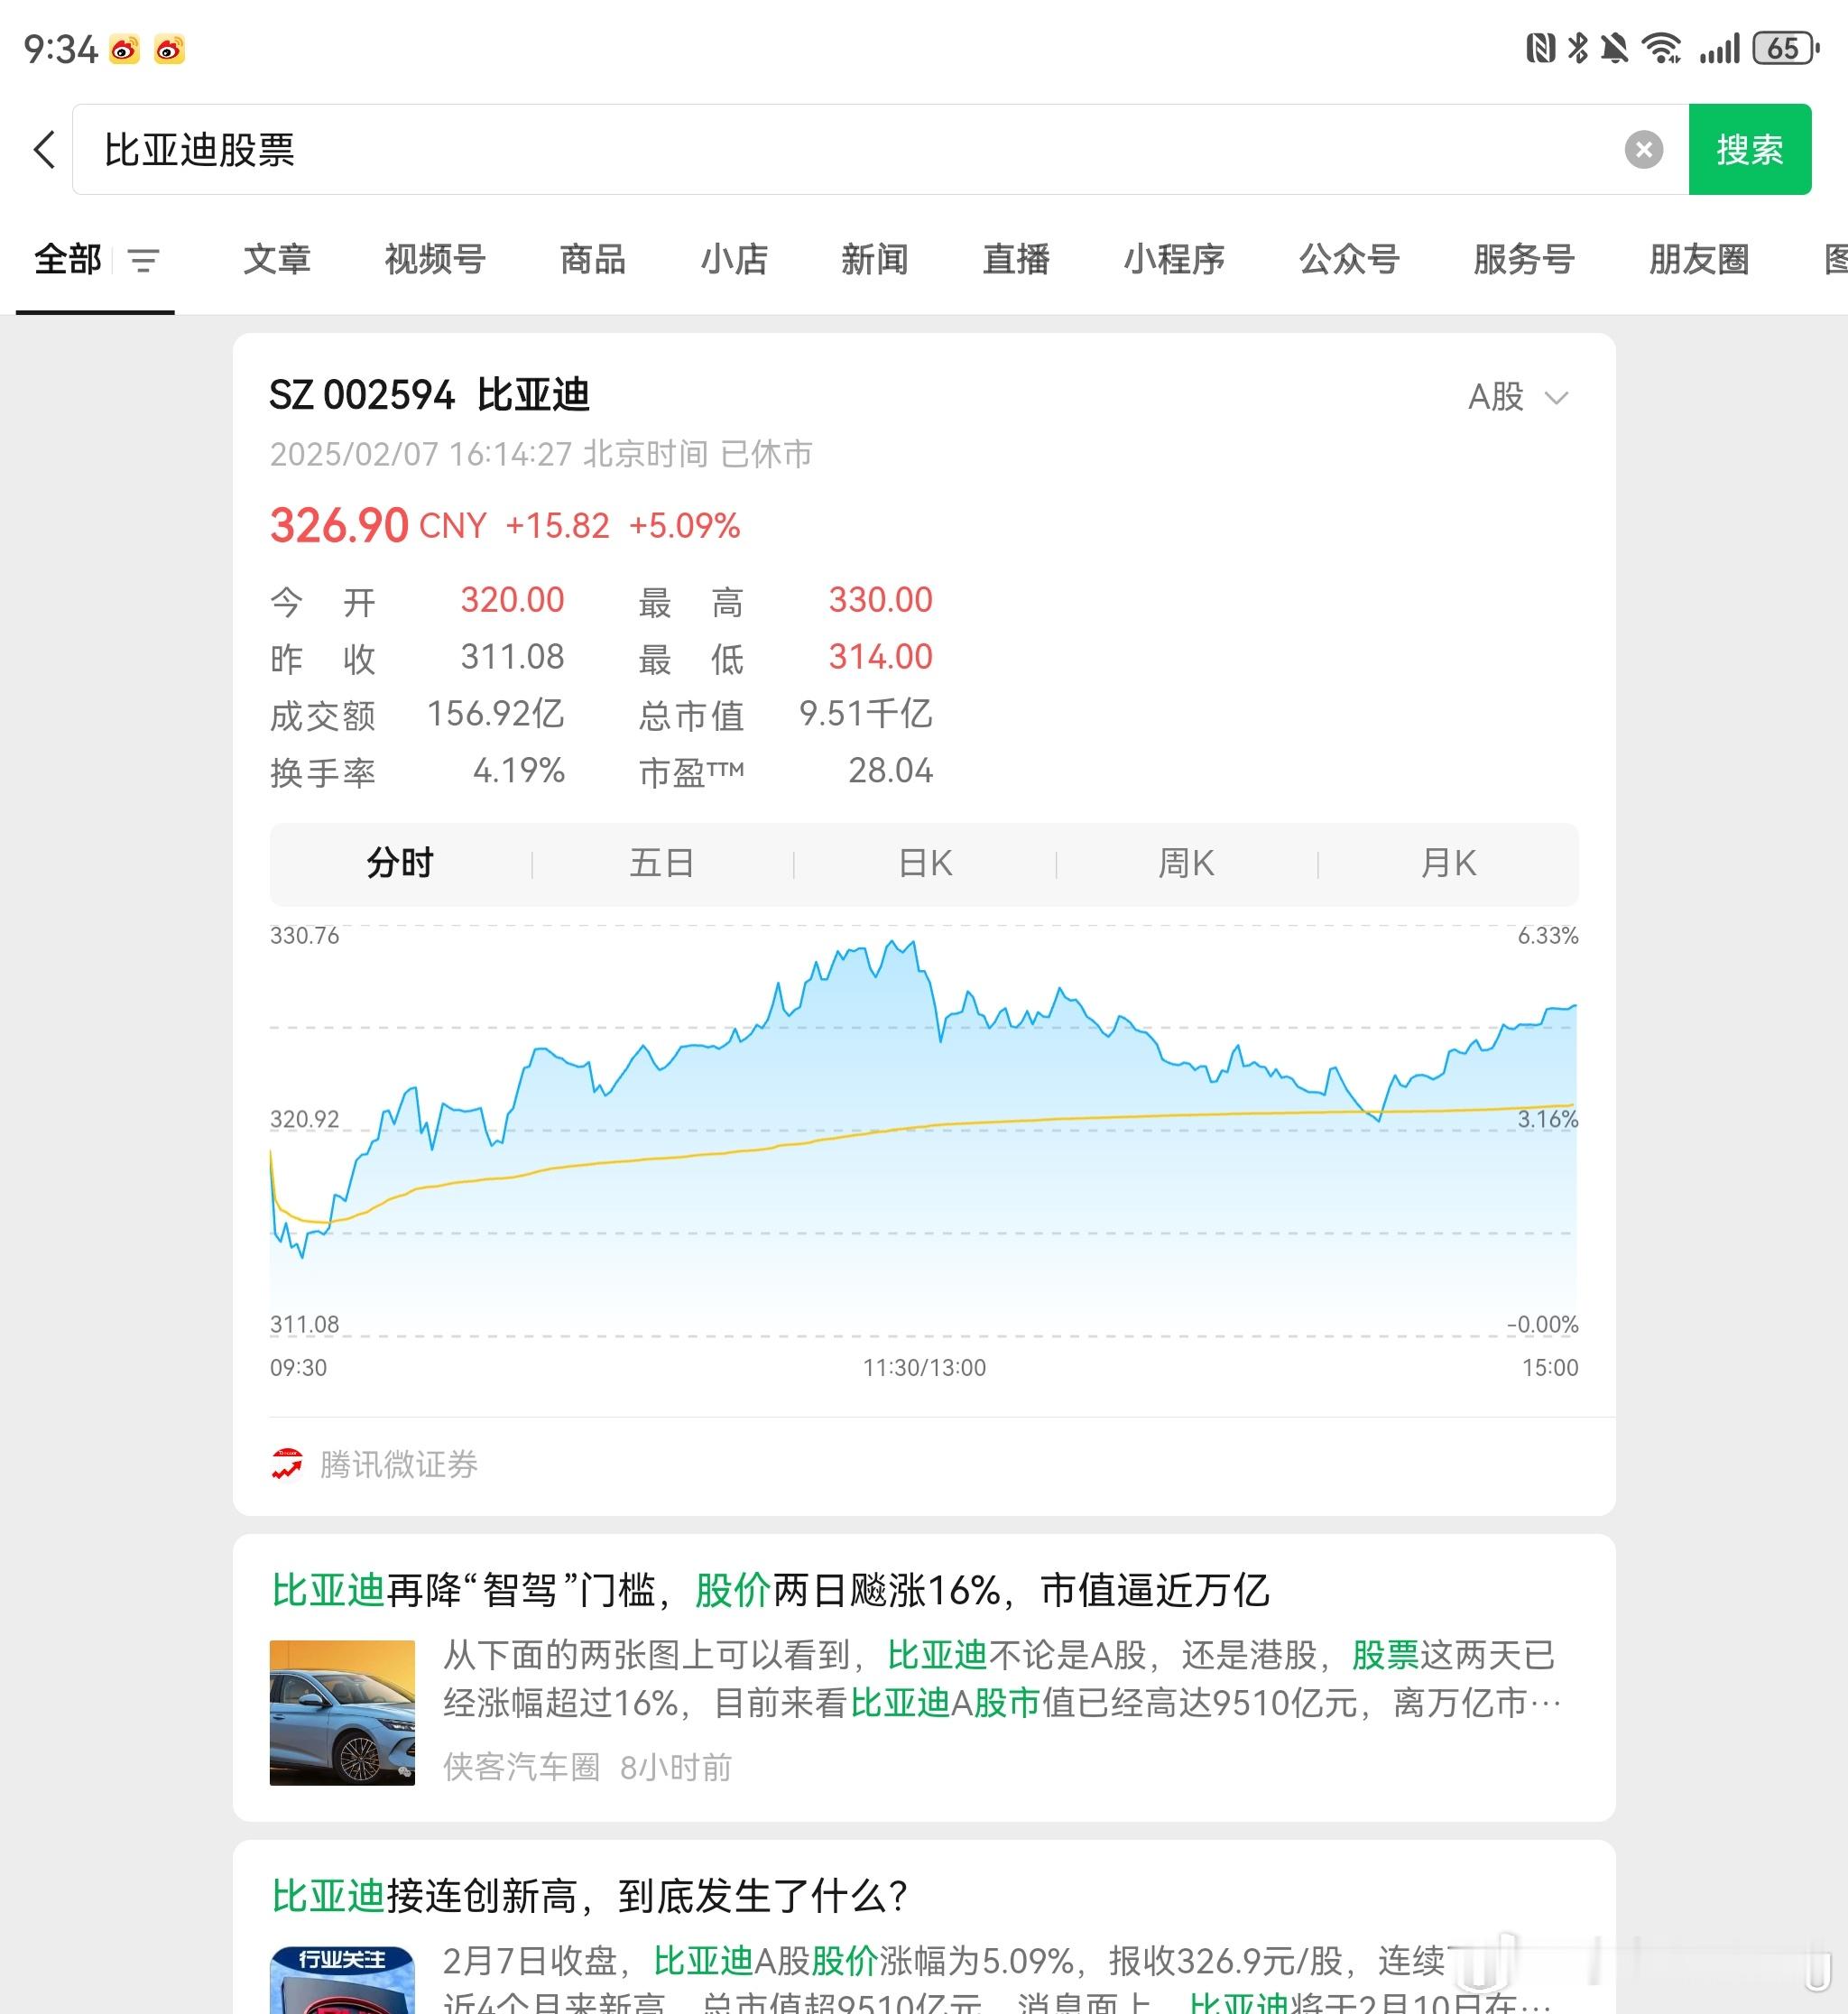This screenshot has height=2014, width=1848.
Task: Clear the search text with X icon
Action: [1643, 150]
